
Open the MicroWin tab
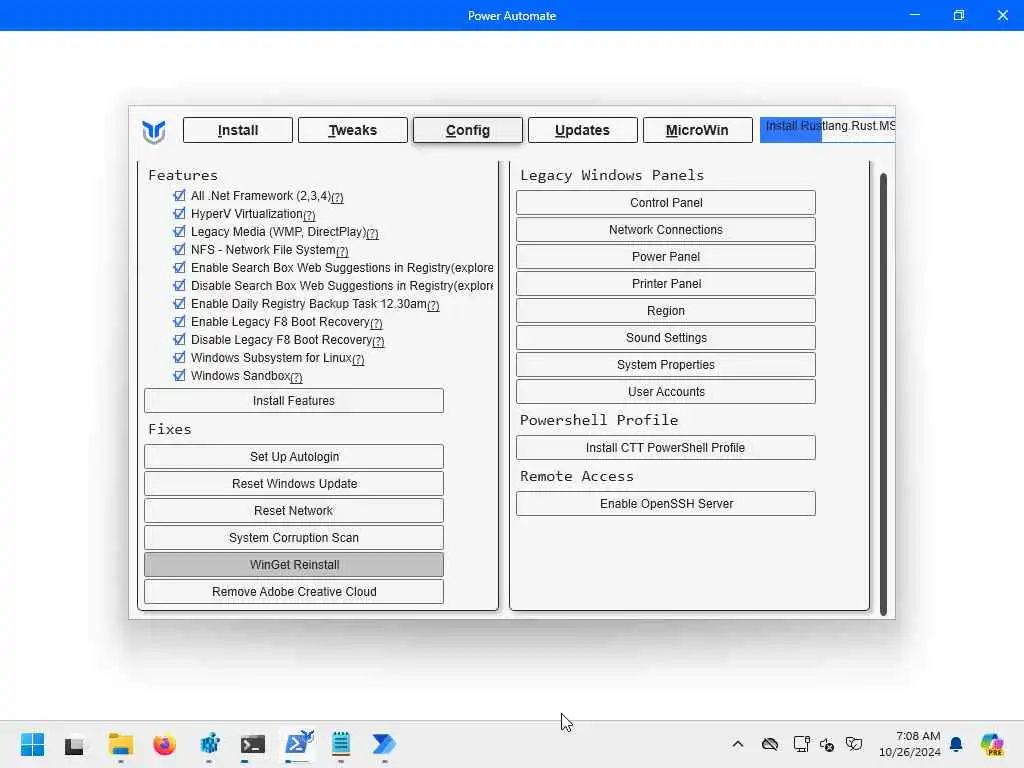click(697, 130)
